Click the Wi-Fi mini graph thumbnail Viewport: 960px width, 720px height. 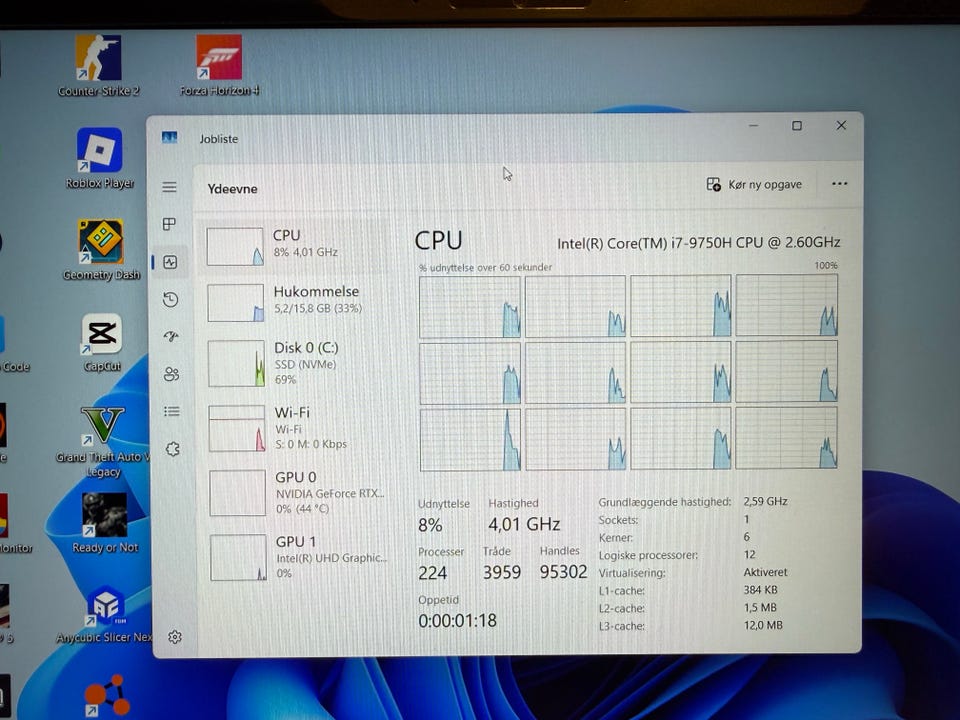(x=237, y=429)
